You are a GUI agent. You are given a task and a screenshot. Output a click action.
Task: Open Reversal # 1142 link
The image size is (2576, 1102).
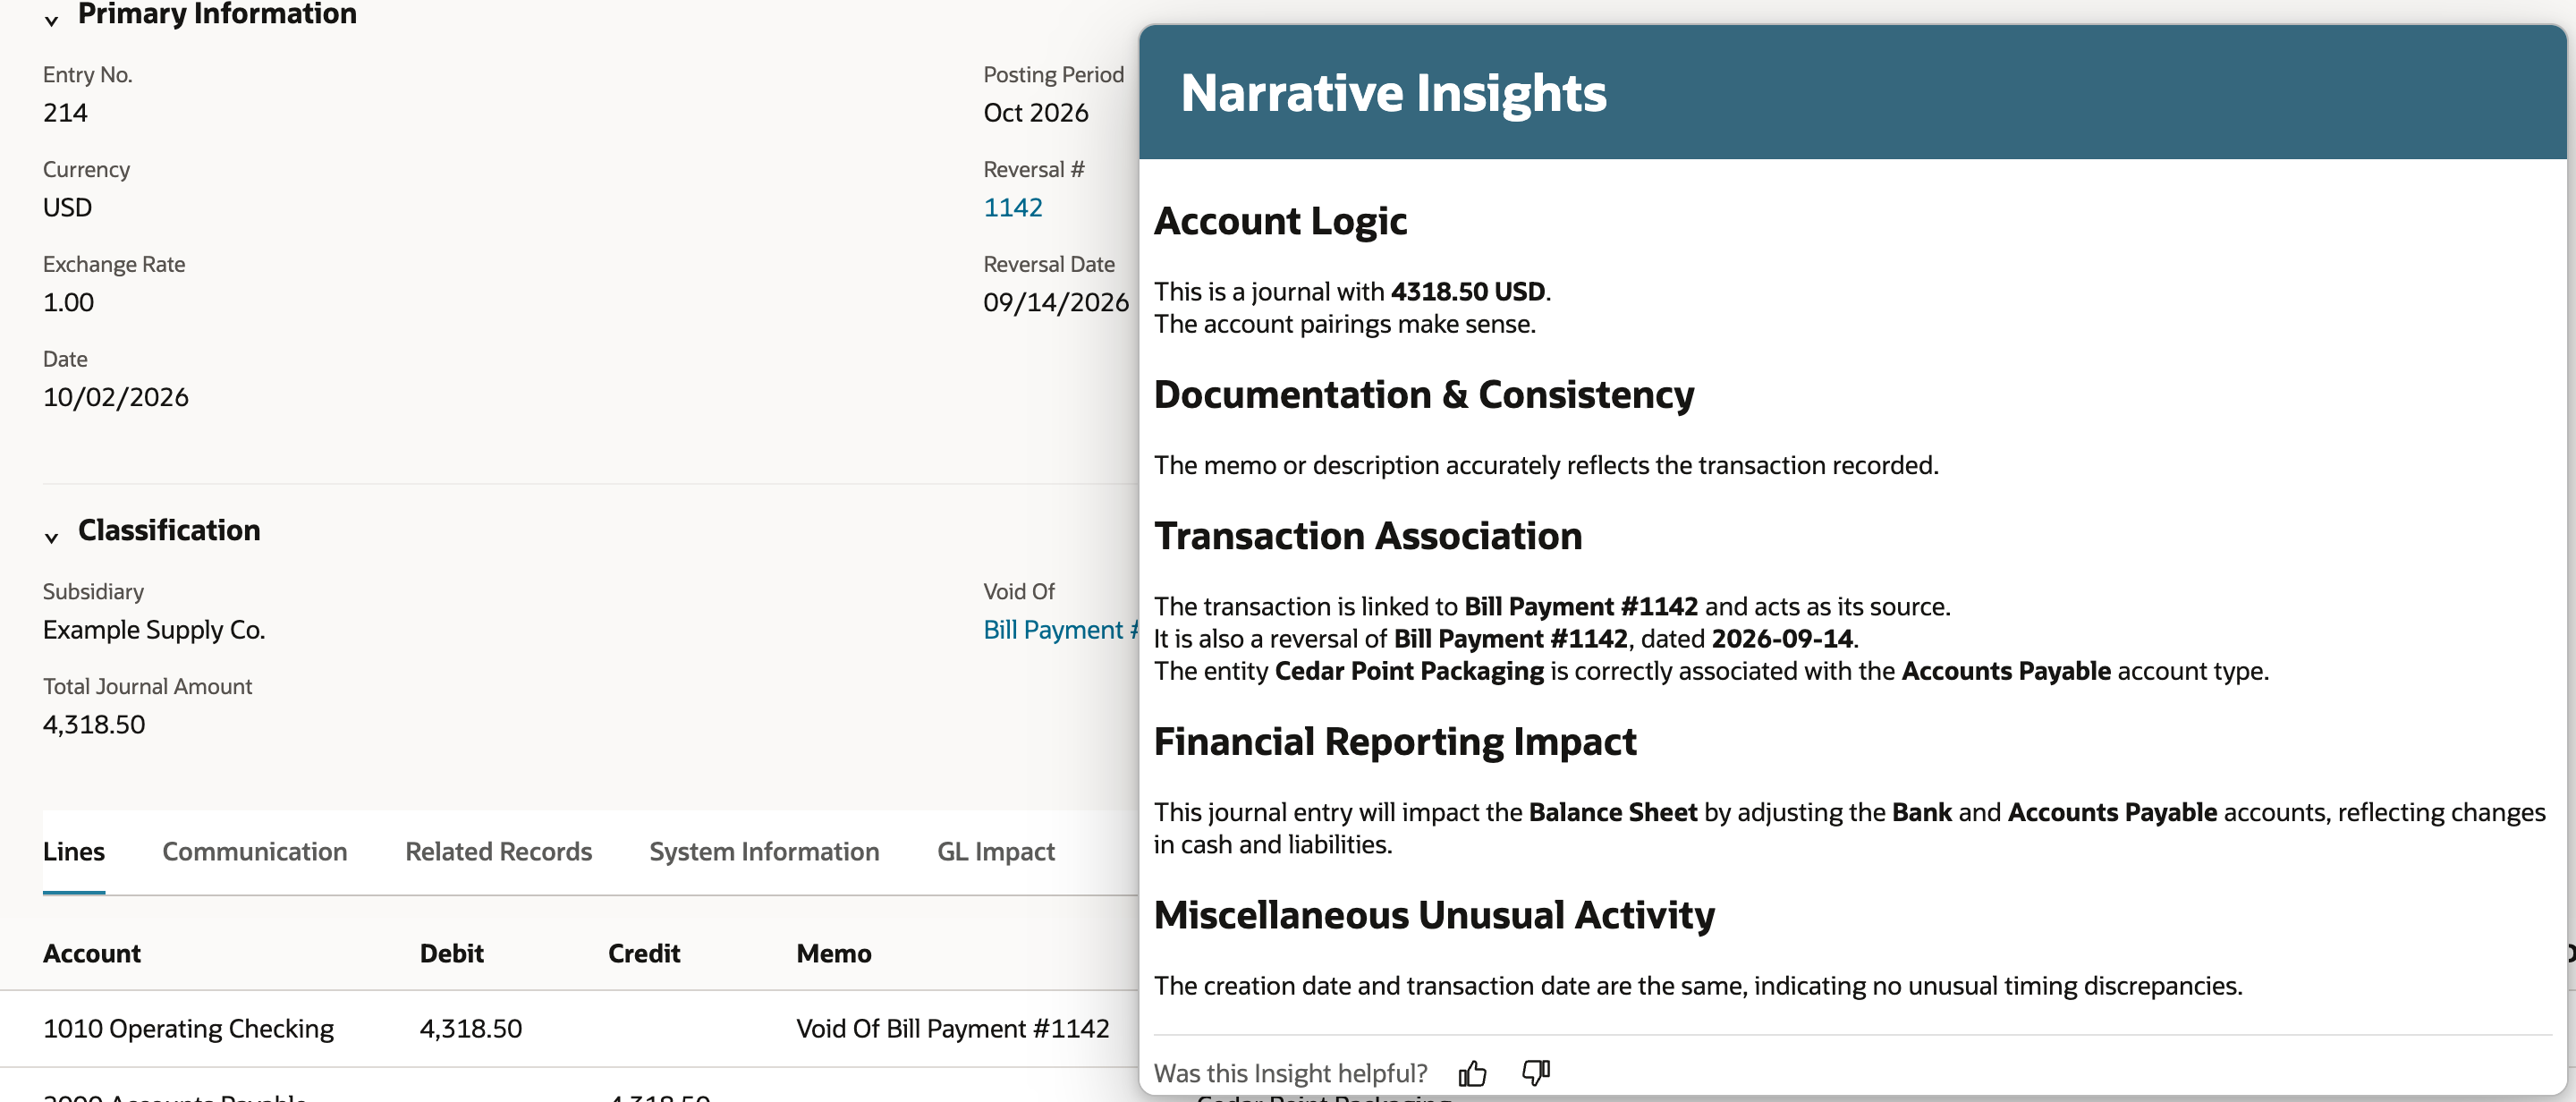point(1012,207)
